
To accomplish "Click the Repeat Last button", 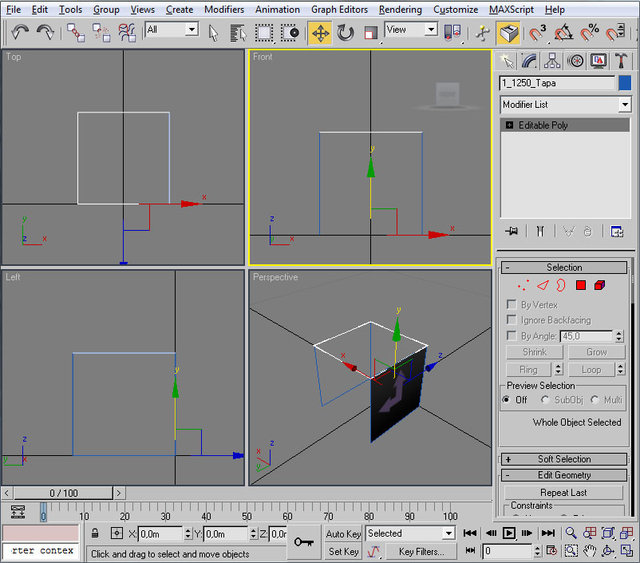I will [564, 492].
